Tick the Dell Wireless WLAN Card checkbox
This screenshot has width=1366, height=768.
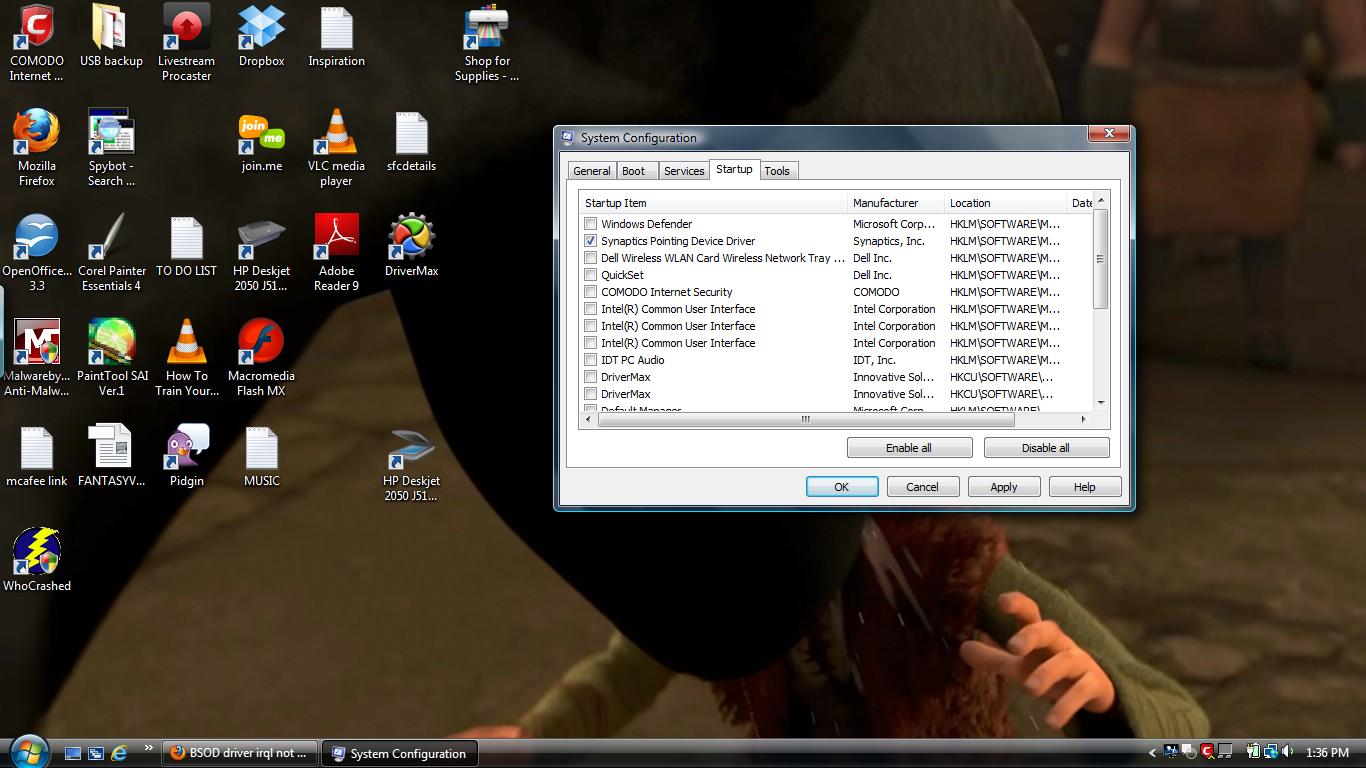[591, 258]
